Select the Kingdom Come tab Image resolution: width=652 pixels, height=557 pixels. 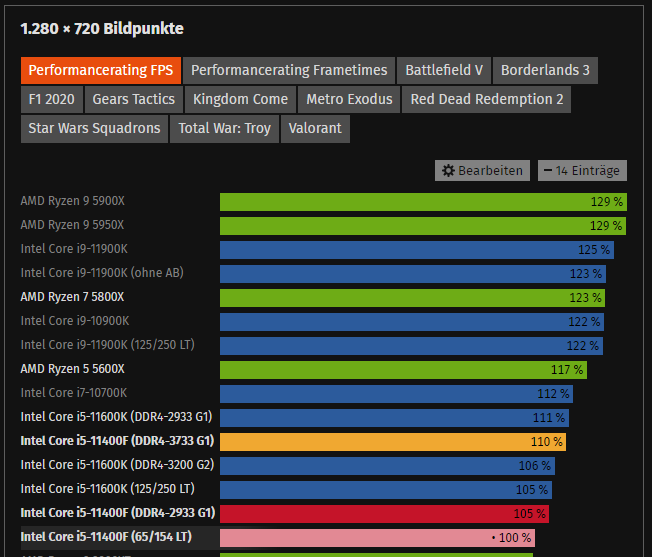click(x=240, y=99)
